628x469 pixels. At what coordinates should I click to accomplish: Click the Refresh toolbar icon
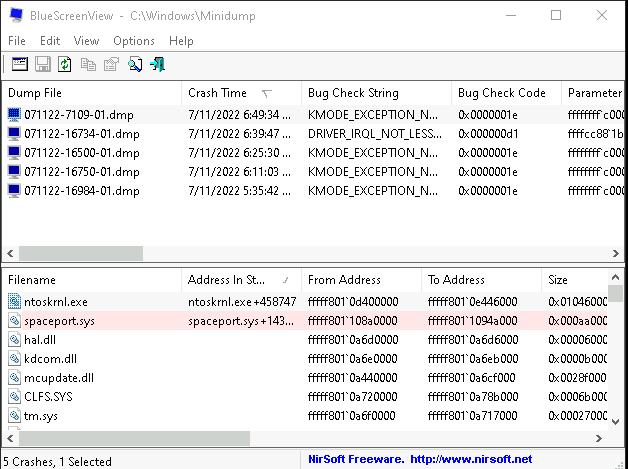click(65, 64)
